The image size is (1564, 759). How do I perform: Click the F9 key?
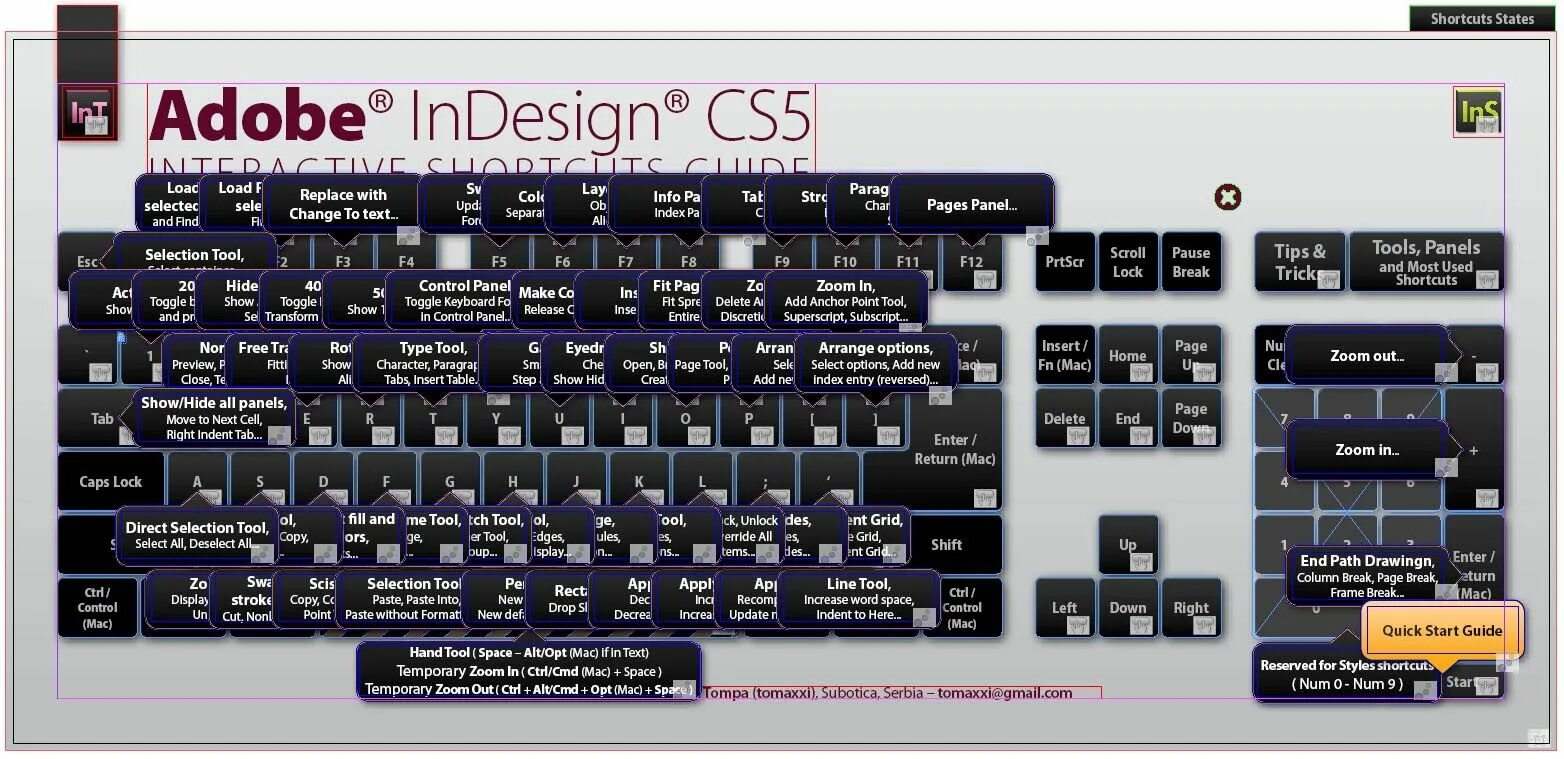(782, 262)
